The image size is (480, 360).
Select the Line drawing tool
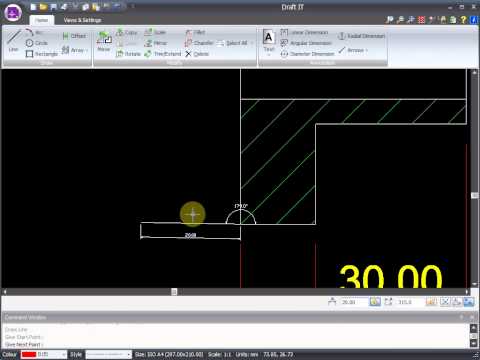tap(13, 41)
